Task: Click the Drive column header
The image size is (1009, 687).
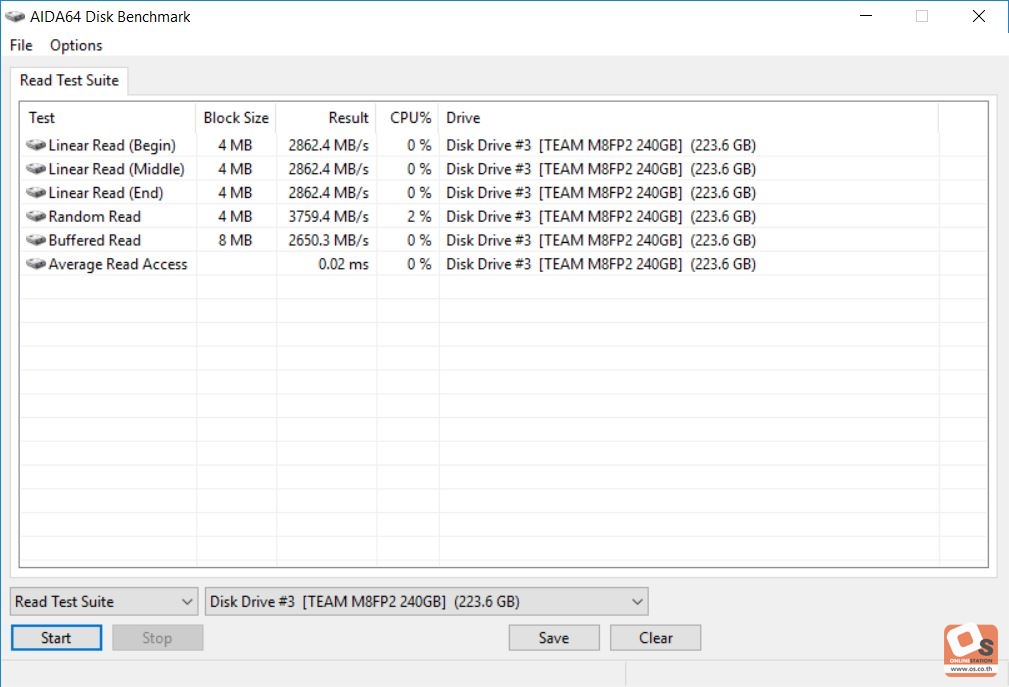Action: pyautogui.click(x=689, y=118)
